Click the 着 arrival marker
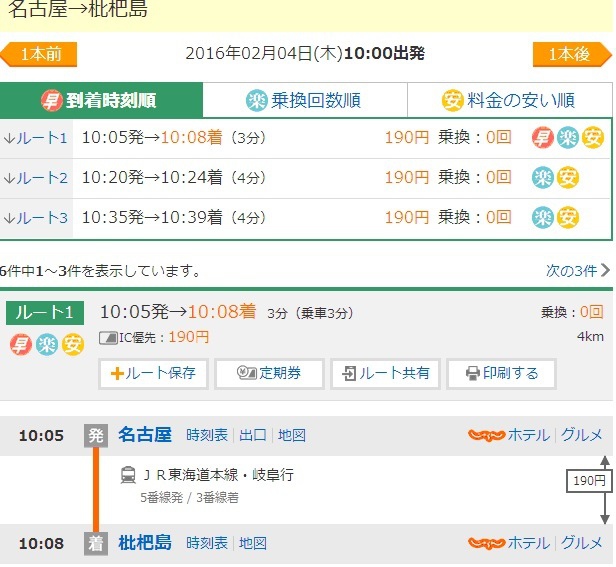This screenshot has height=567, width=616. tap(96, 544)
